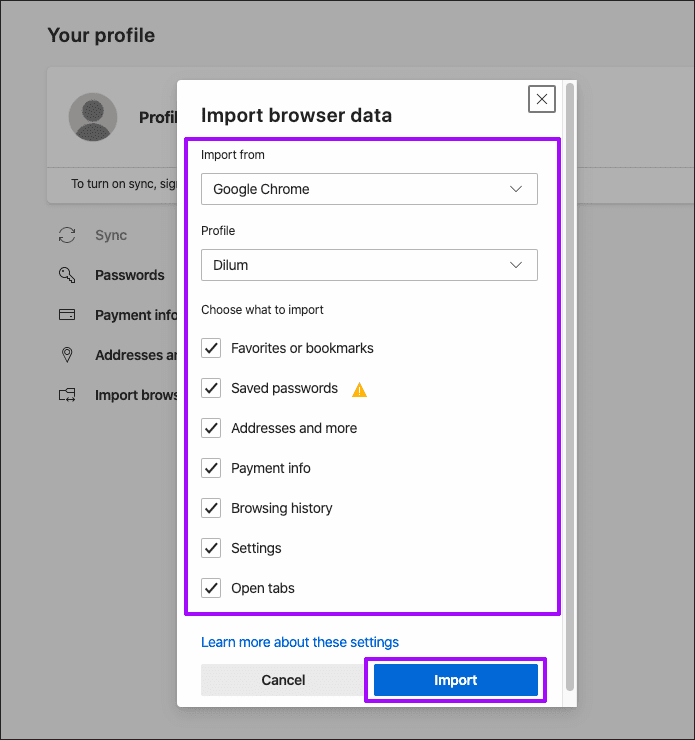Open Learn more about these settings link
The width and height of the screenshot is (695, 740).
click(300, 642)
